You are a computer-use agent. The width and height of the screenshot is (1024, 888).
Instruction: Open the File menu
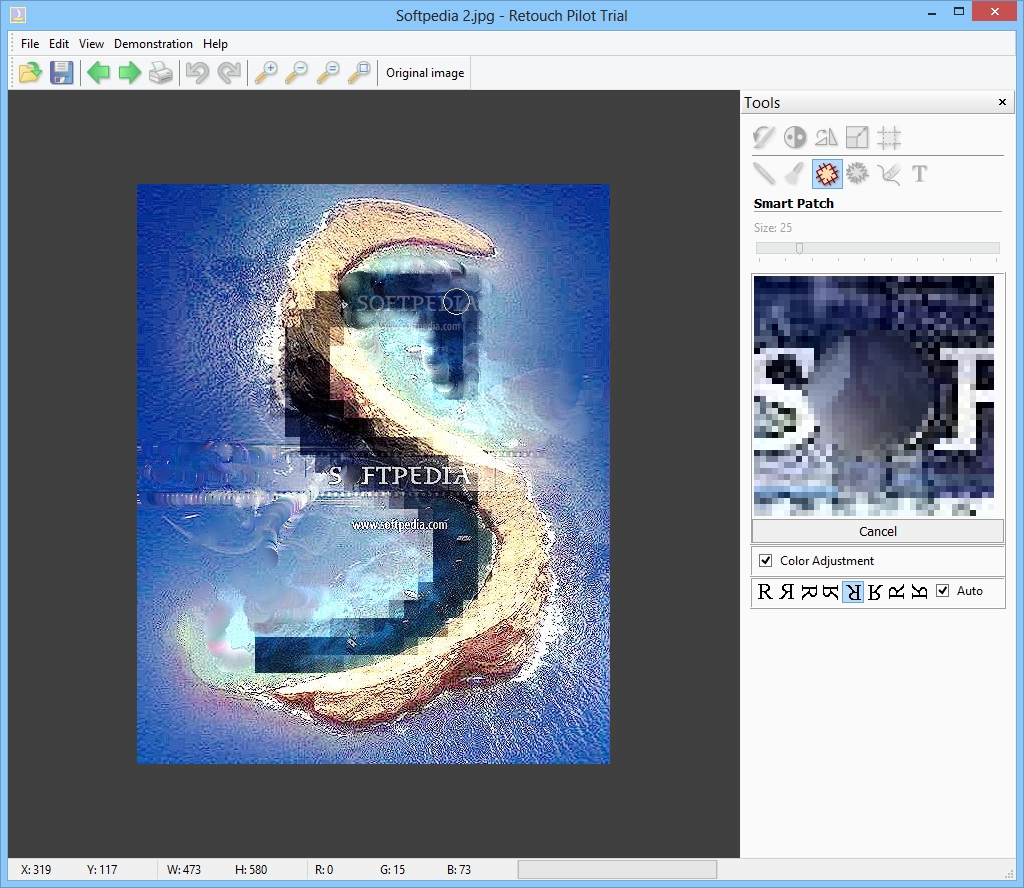[x=30, y=44]
